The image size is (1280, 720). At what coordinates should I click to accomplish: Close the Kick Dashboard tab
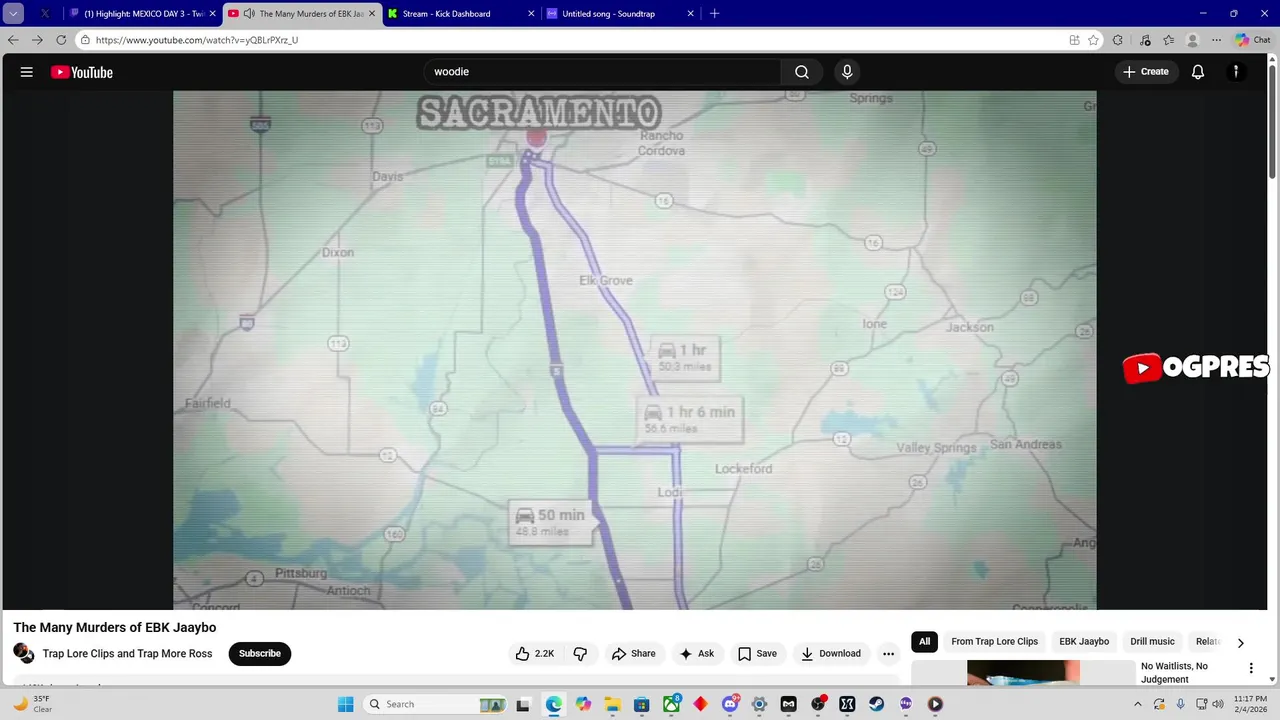point(531,14)
